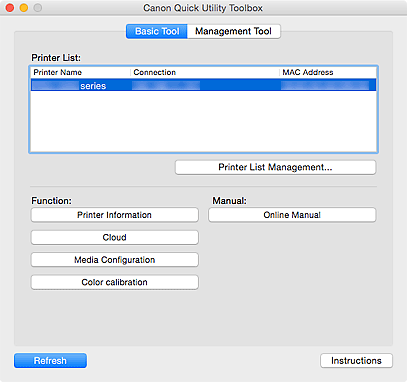
Task: Start Color calibration
Action: click(115, 282)
